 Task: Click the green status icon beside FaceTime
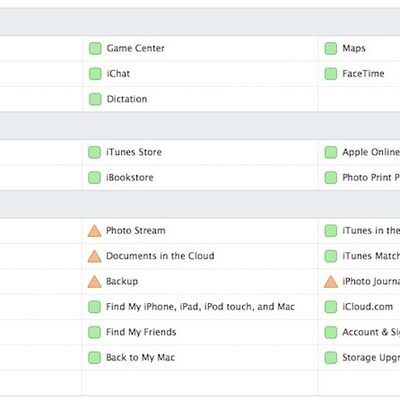[x=331, y=74]
